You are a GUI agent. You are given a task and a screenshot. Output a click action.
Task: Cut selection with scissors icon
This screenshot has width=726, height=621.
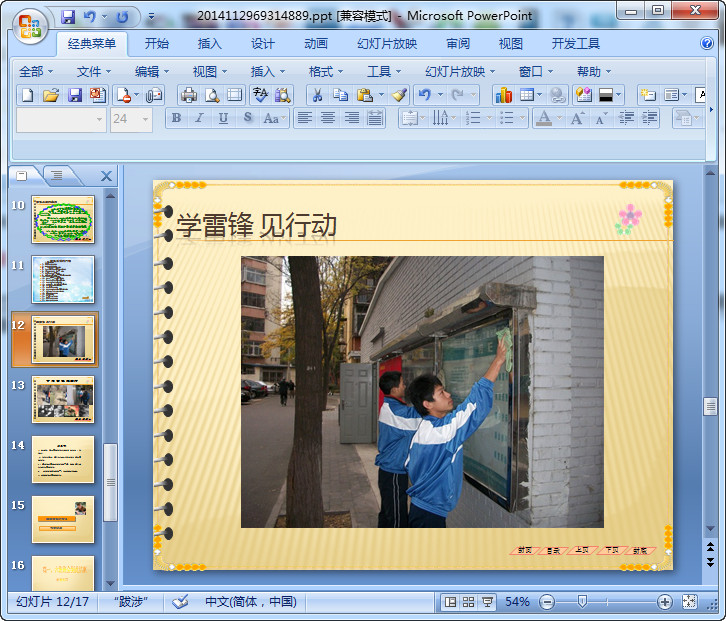317,95
